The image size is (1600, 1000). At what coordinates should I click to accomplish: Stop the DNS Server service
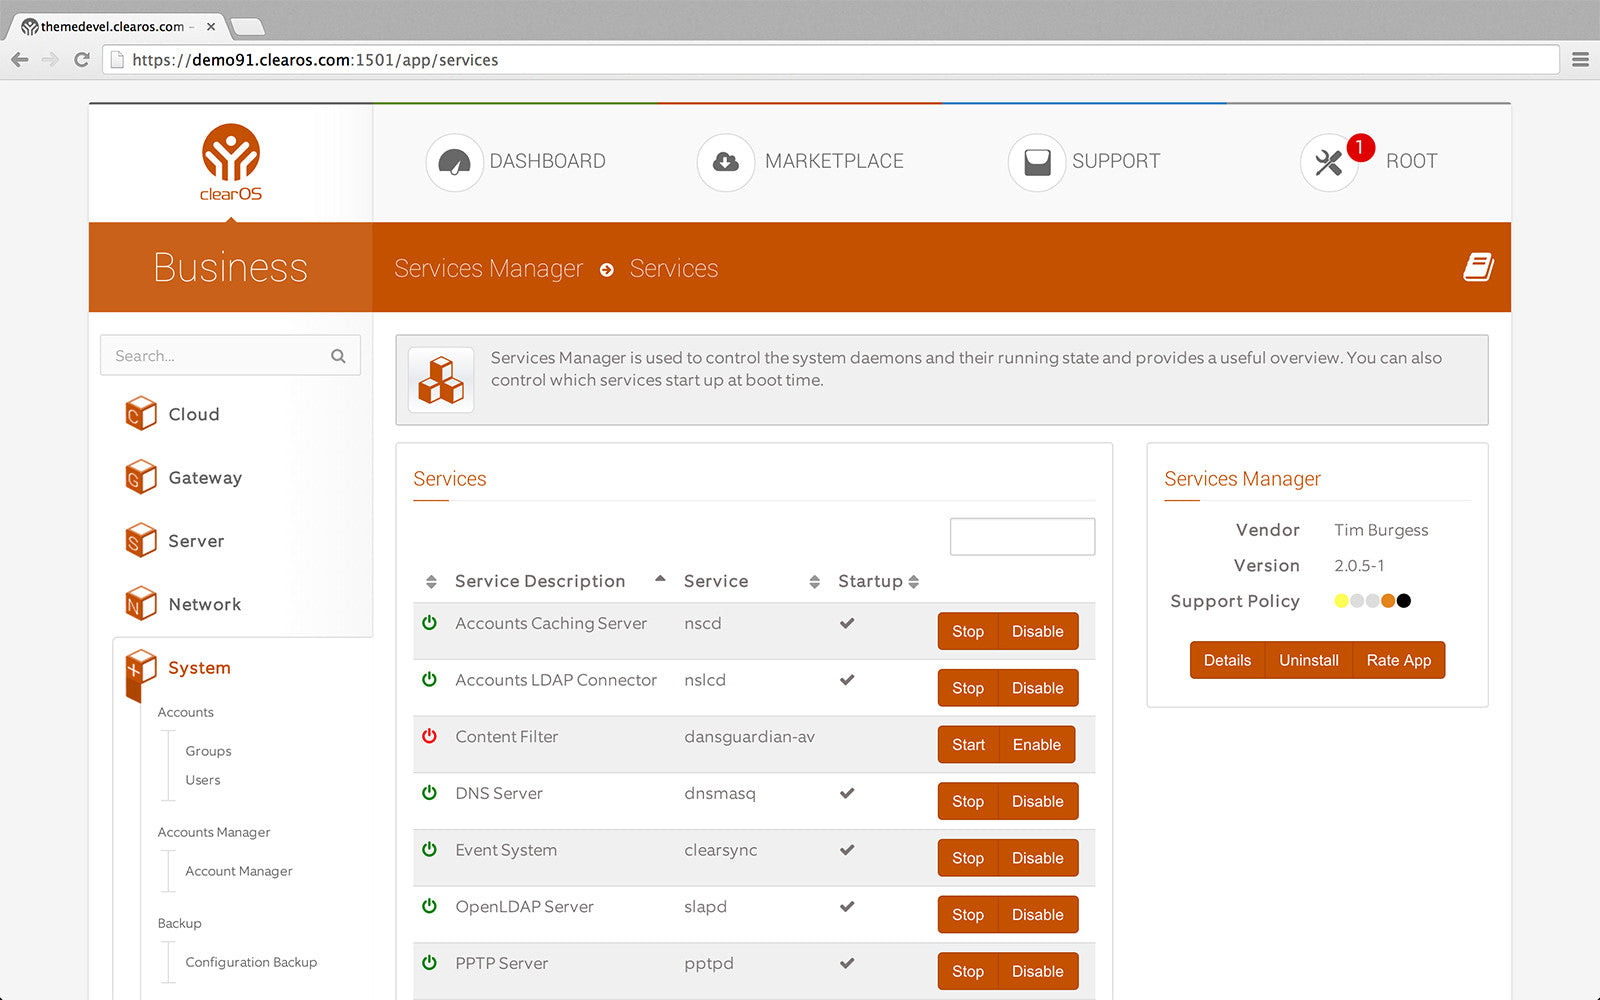point(968,801)
